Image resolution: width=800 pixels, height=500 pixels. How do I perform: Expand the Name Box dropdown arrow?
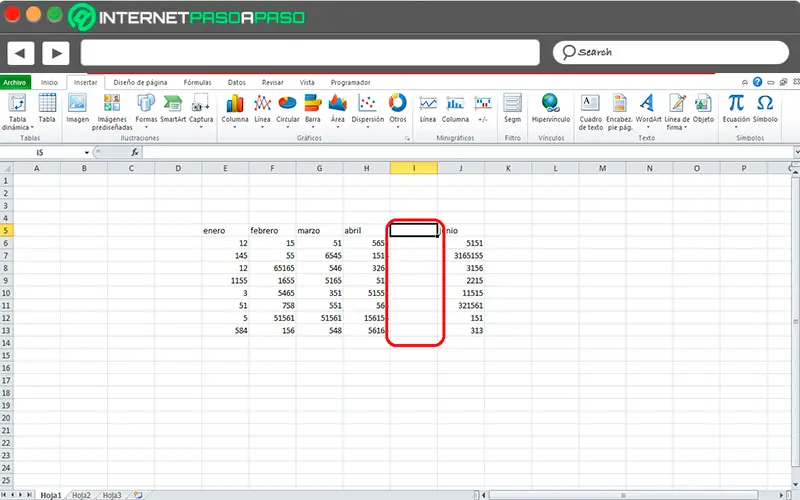87,153
